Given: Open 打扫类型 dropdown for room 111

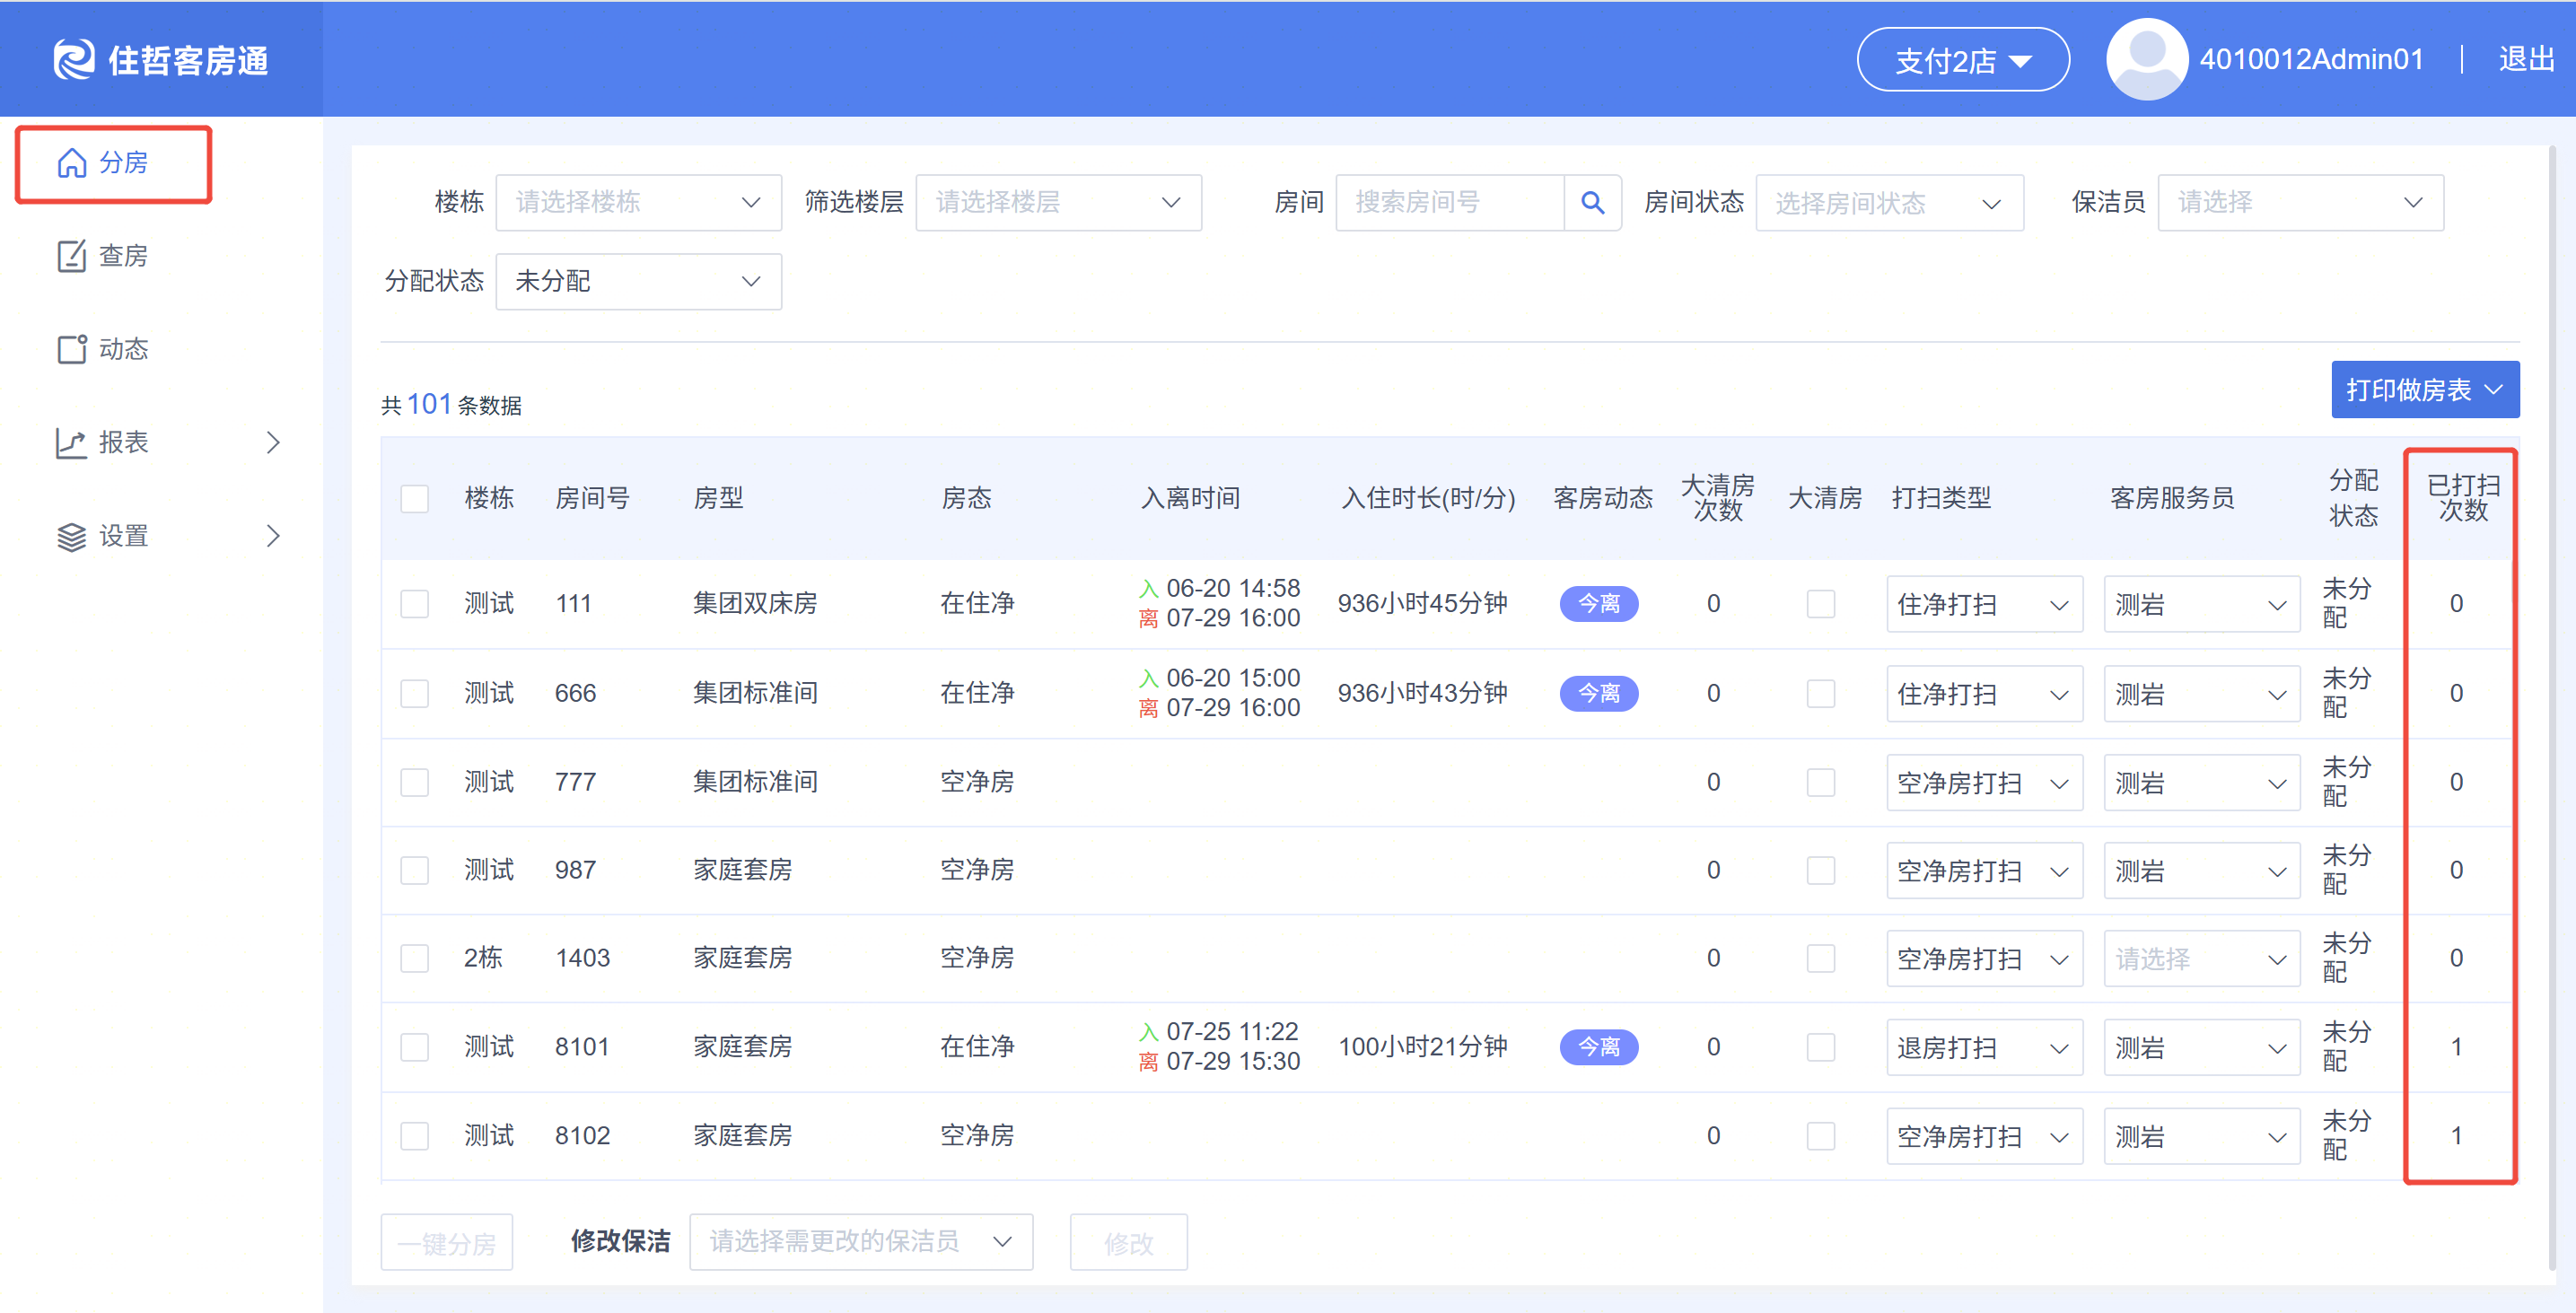Looking at the screenshot, I should [1984, 604].
